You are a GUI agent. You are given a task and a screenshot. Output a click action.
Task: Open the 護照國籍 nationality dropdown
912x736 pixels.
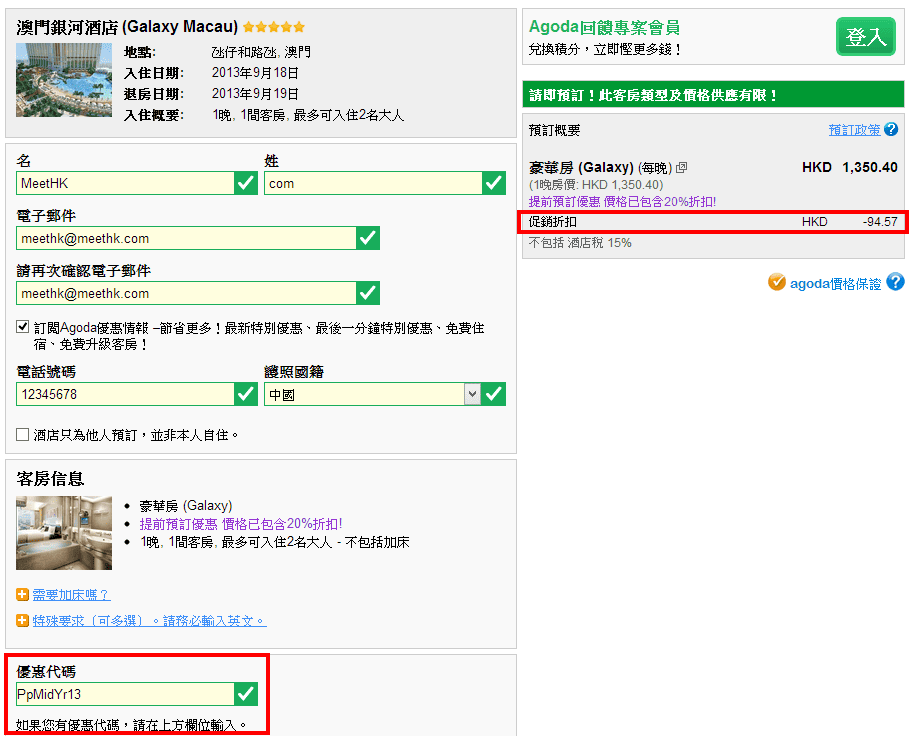coord(472,394)
